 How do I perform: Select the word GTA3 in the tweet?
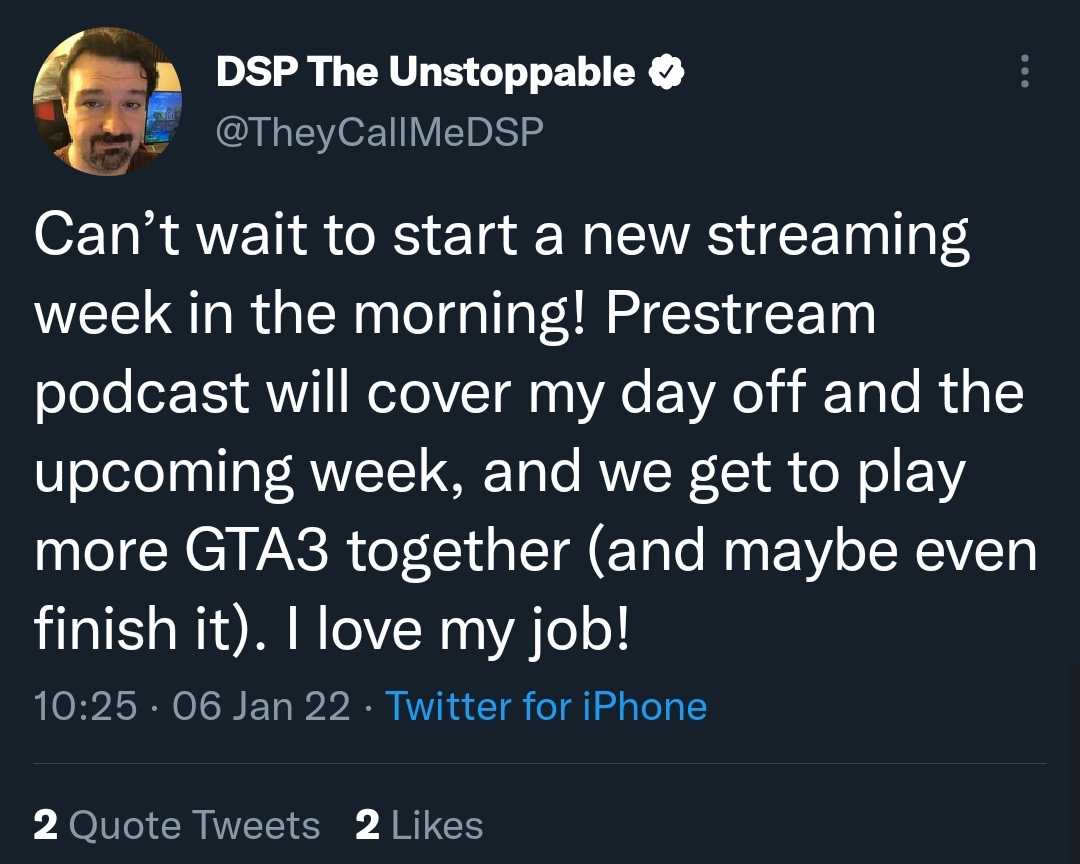tap(256, 551)
